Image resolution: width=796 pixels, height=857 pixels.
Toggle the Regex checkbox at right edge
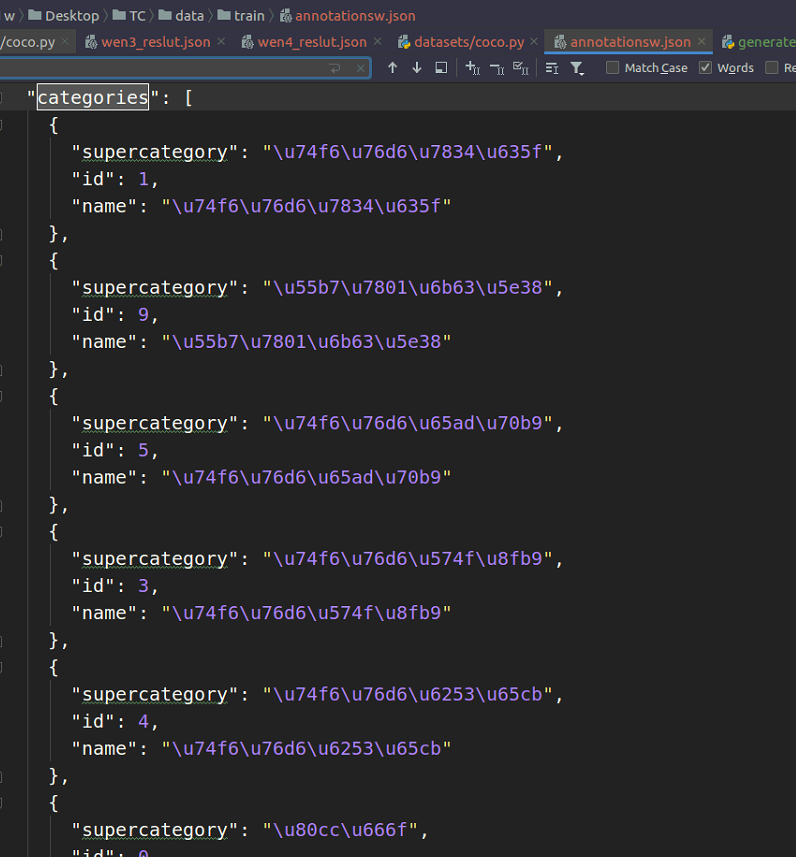point(772,68)
